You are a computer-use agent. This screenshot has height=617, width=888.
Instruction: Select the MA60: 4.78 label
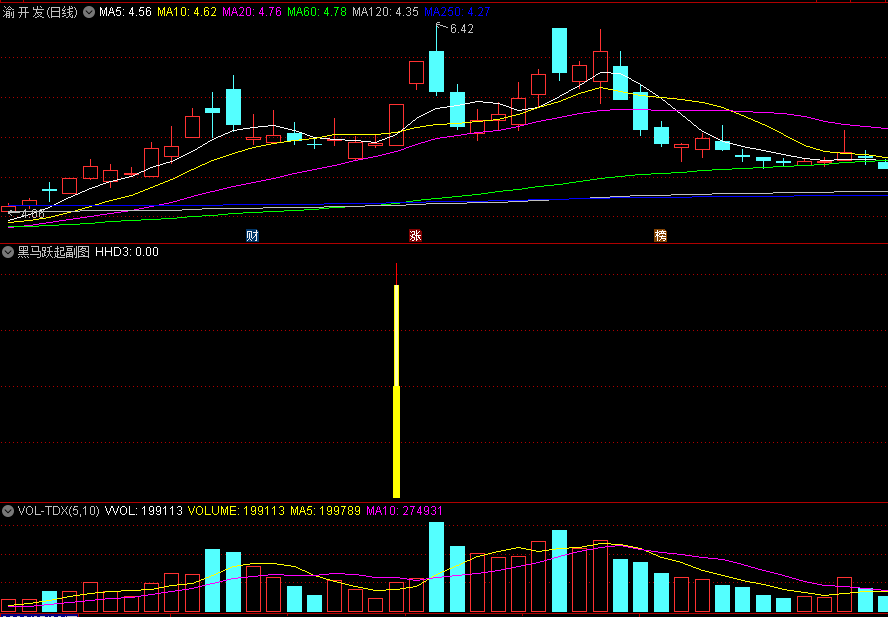coord(317,12)
